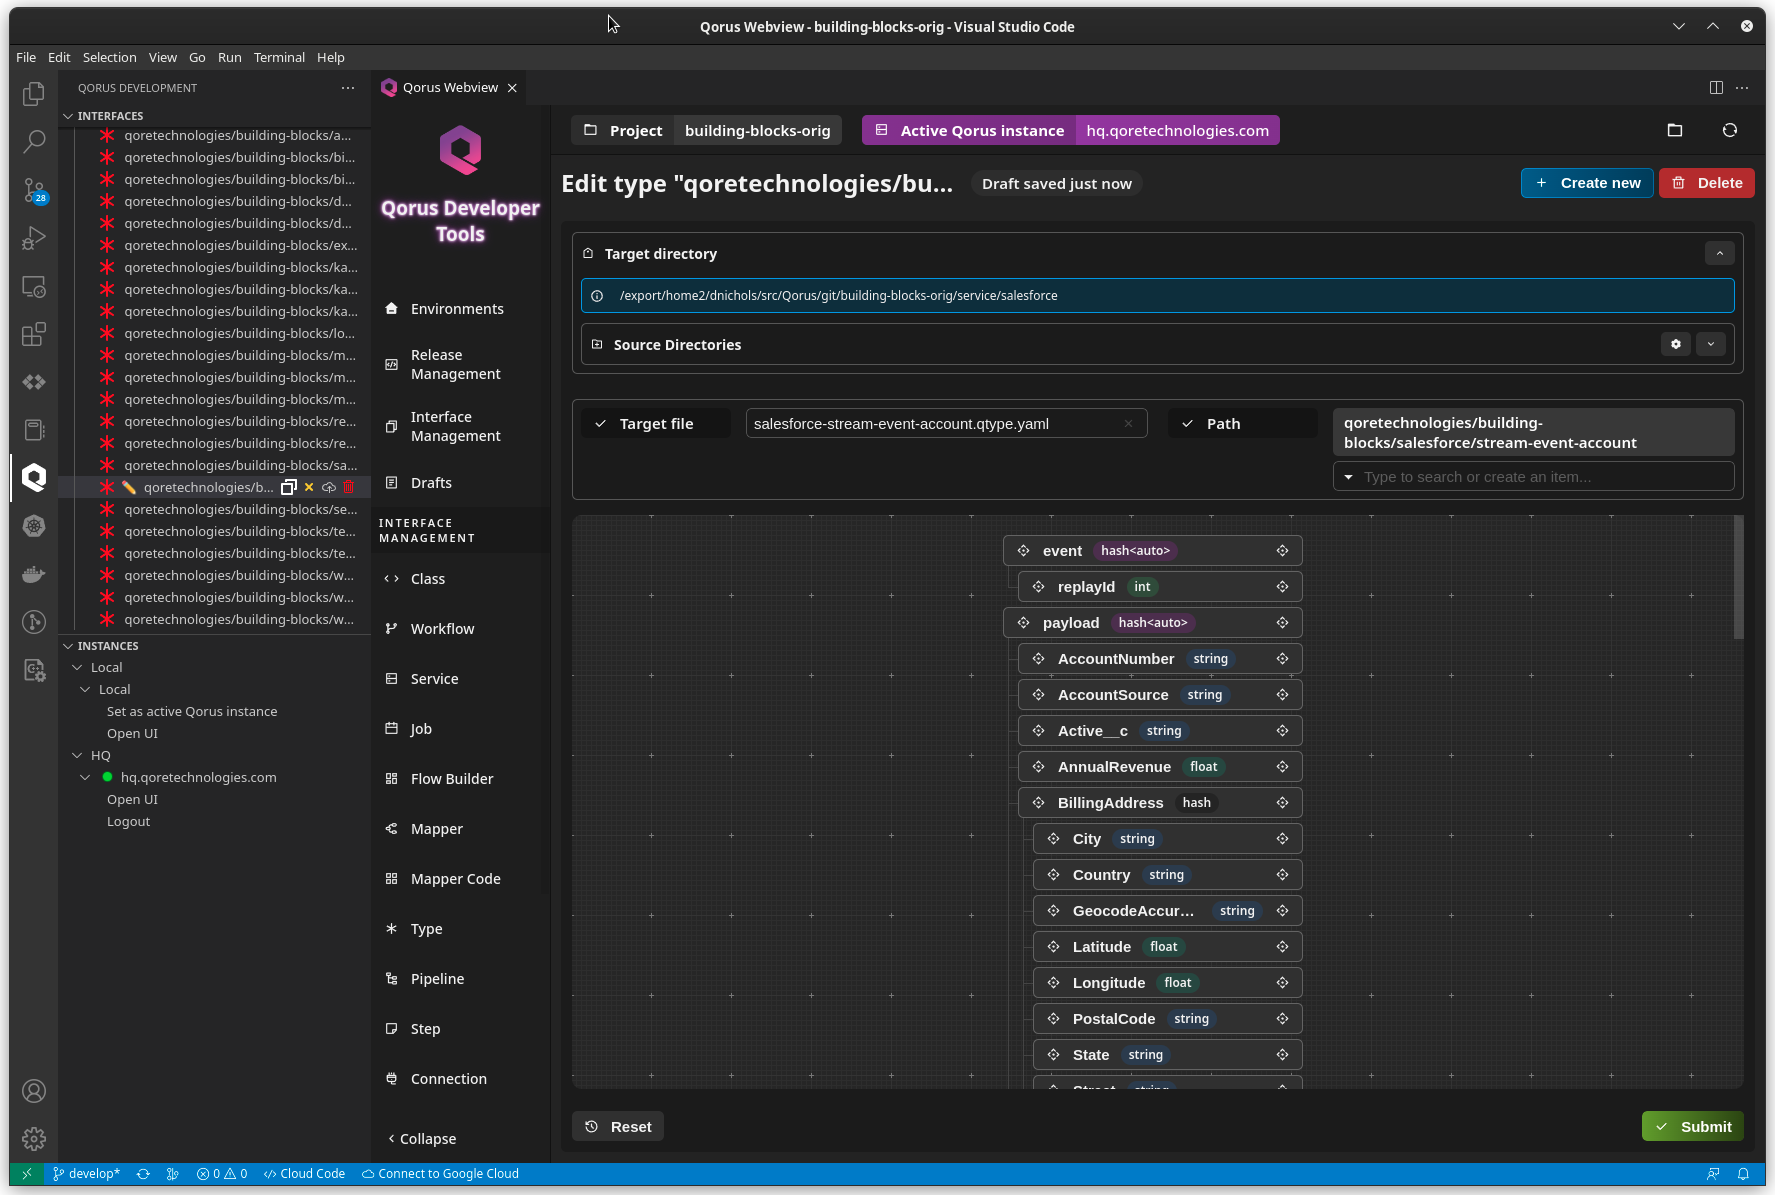1775x1195 pixels.
Task: Open the Search view in activity bar
Action: pyautogui.click(x=34, y=142)
